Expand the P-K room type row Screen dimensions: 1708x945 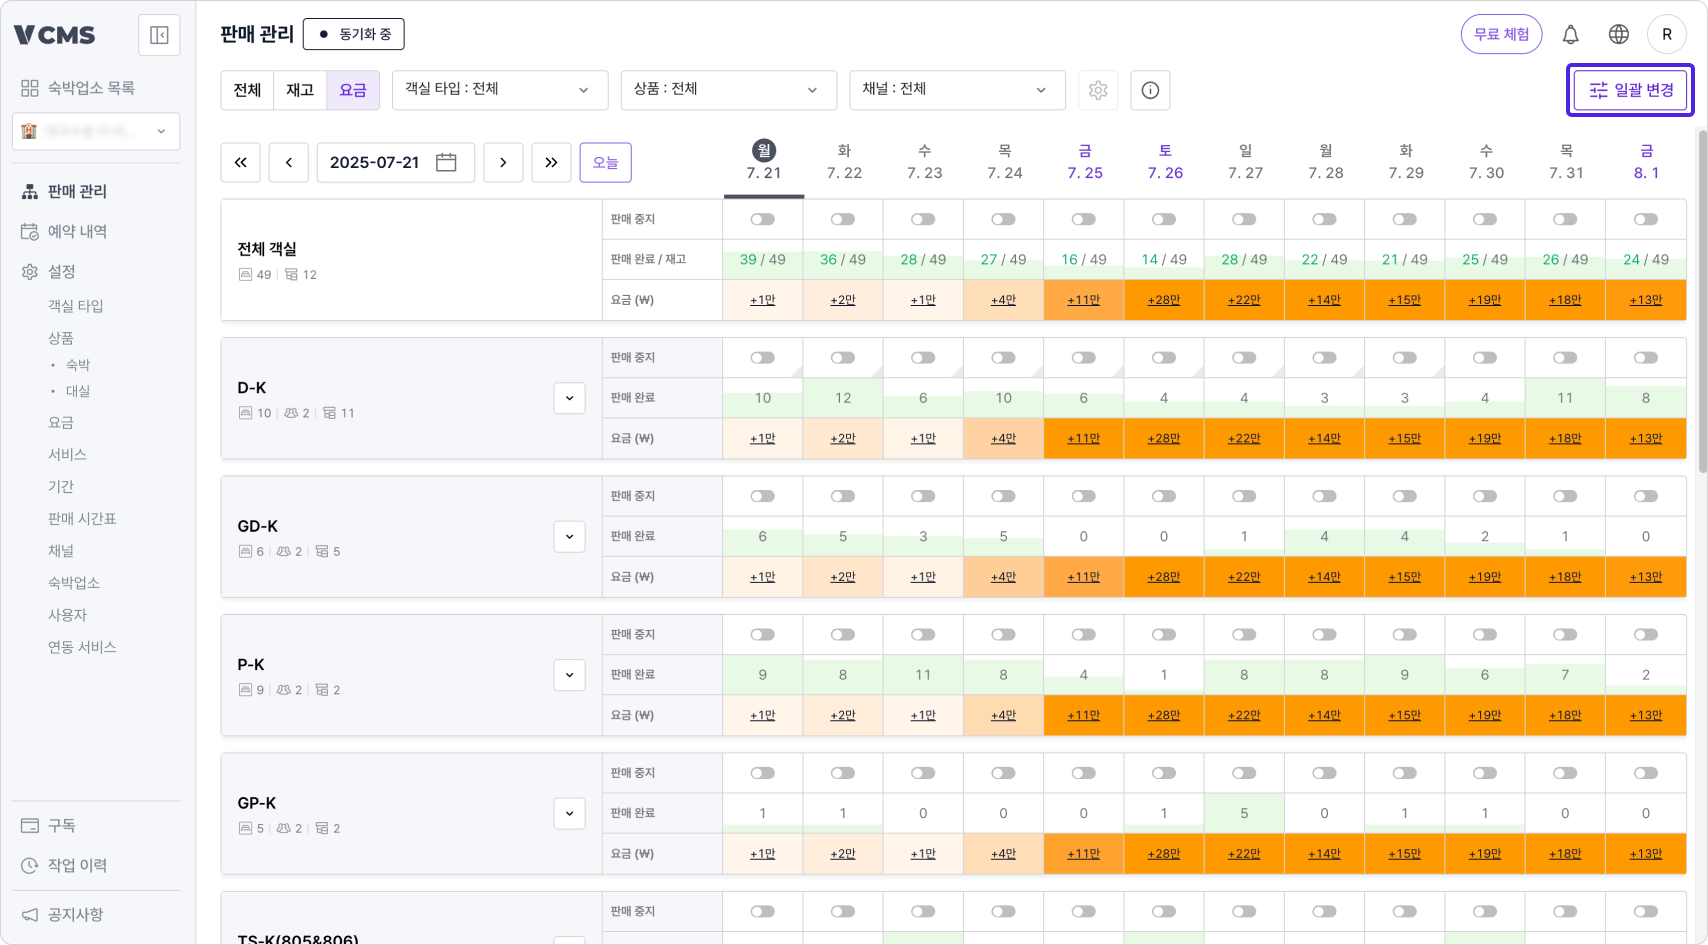[x=569, y=675]
